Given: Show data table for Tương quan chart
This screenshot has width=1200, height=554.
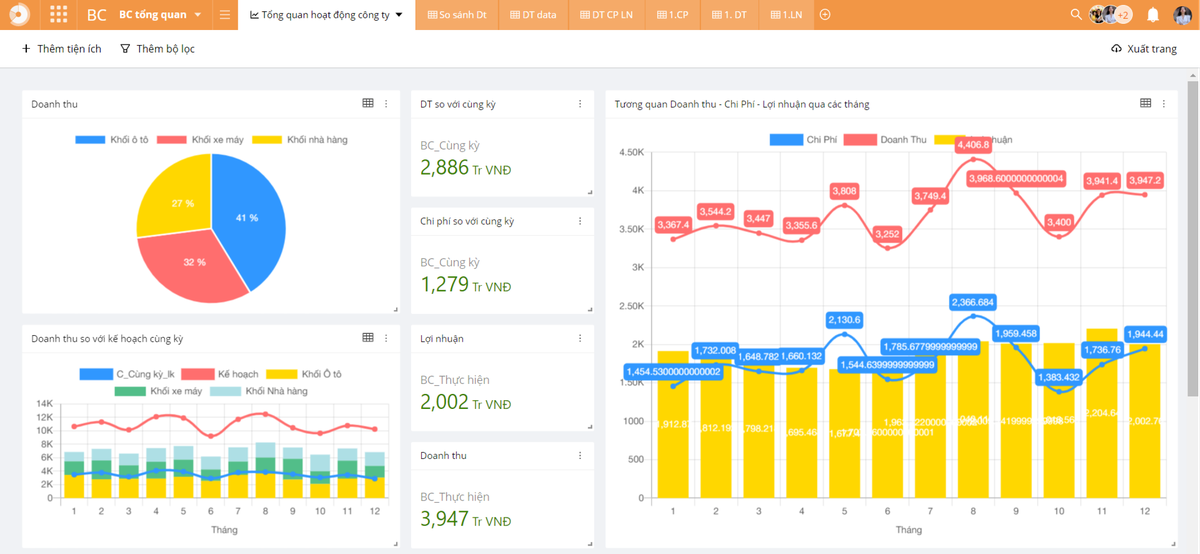Looking at the screenshot, I should pyautogui.click(x=1146, y=103).
